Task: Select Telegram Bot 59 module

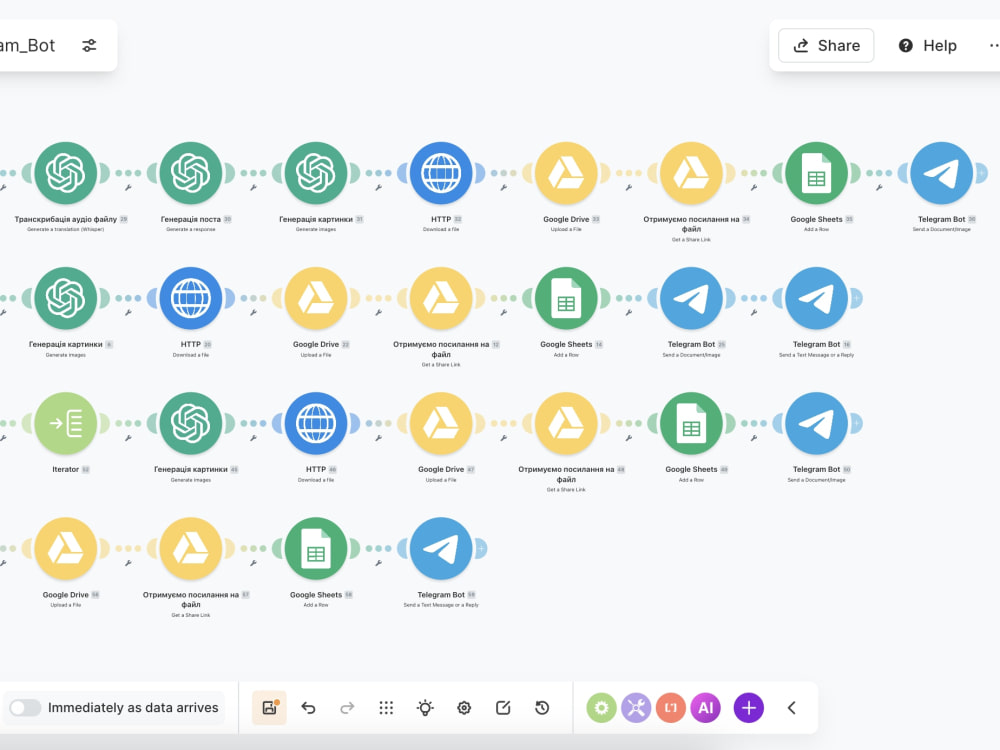Action: coord(441,548)
